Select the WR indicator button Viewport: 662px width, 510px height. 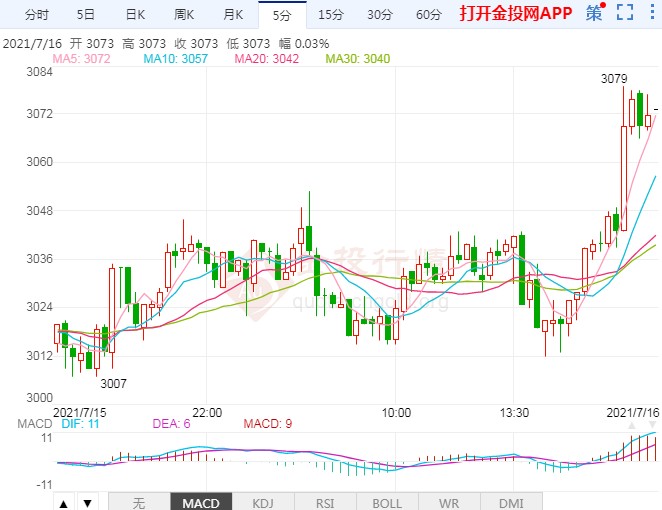click(448, 502)
